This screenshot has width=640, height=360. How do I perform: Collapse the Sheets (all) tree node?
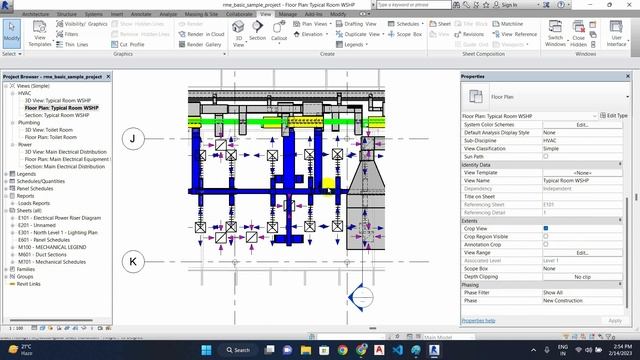[6, 211]
